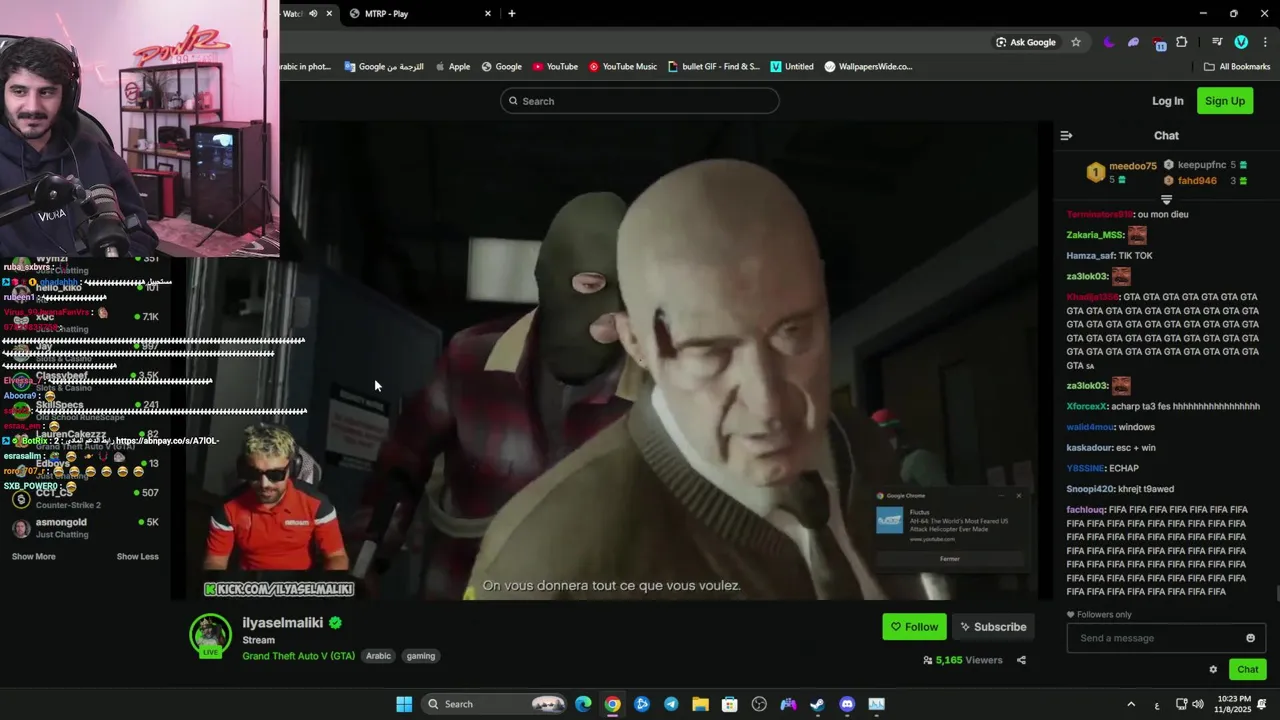Screen dimensions: 1280x720
Task: Open asmongold channel in sidebar
Action: pyautogui.click(x=85, y=528)
